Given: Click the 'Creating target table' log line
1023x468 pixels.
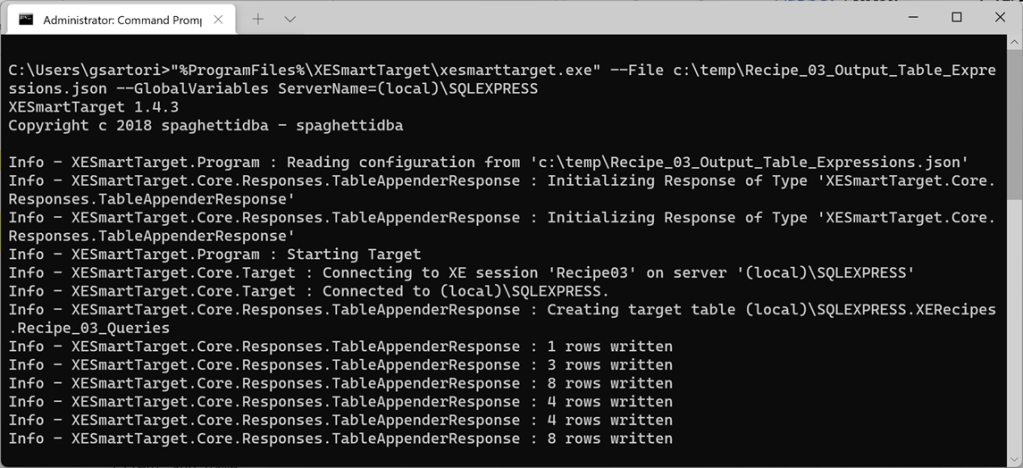Looking at the screenshot, I should point(500,309).
